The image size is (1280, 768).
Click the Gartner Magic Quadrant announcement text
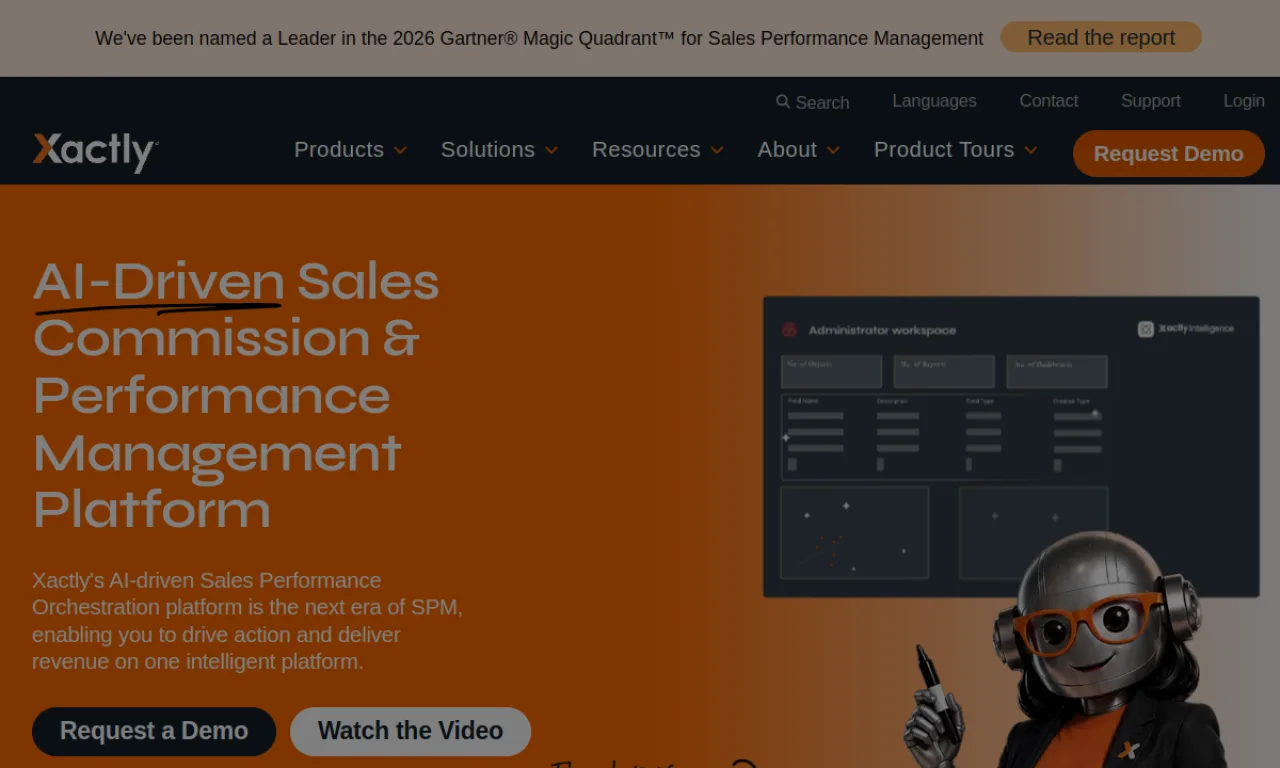[x=539, y=38]
